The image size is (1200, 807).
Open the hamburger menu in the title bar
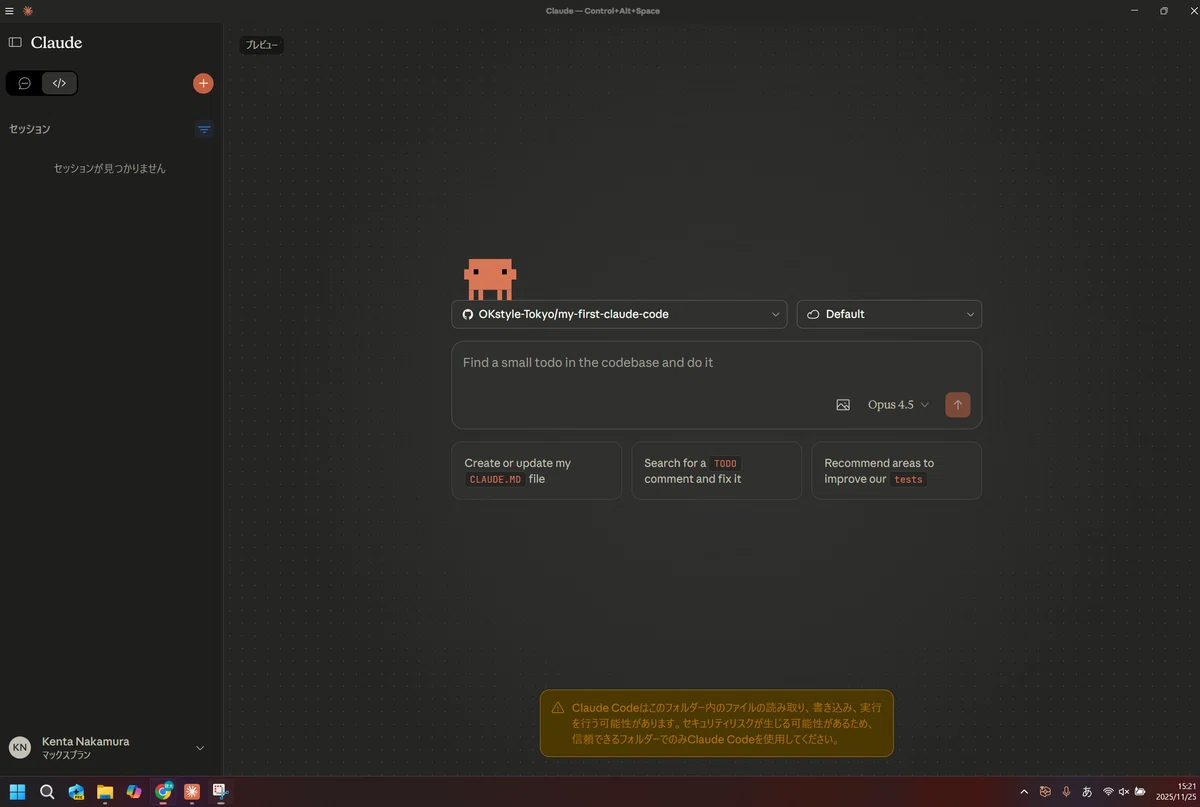10,11
